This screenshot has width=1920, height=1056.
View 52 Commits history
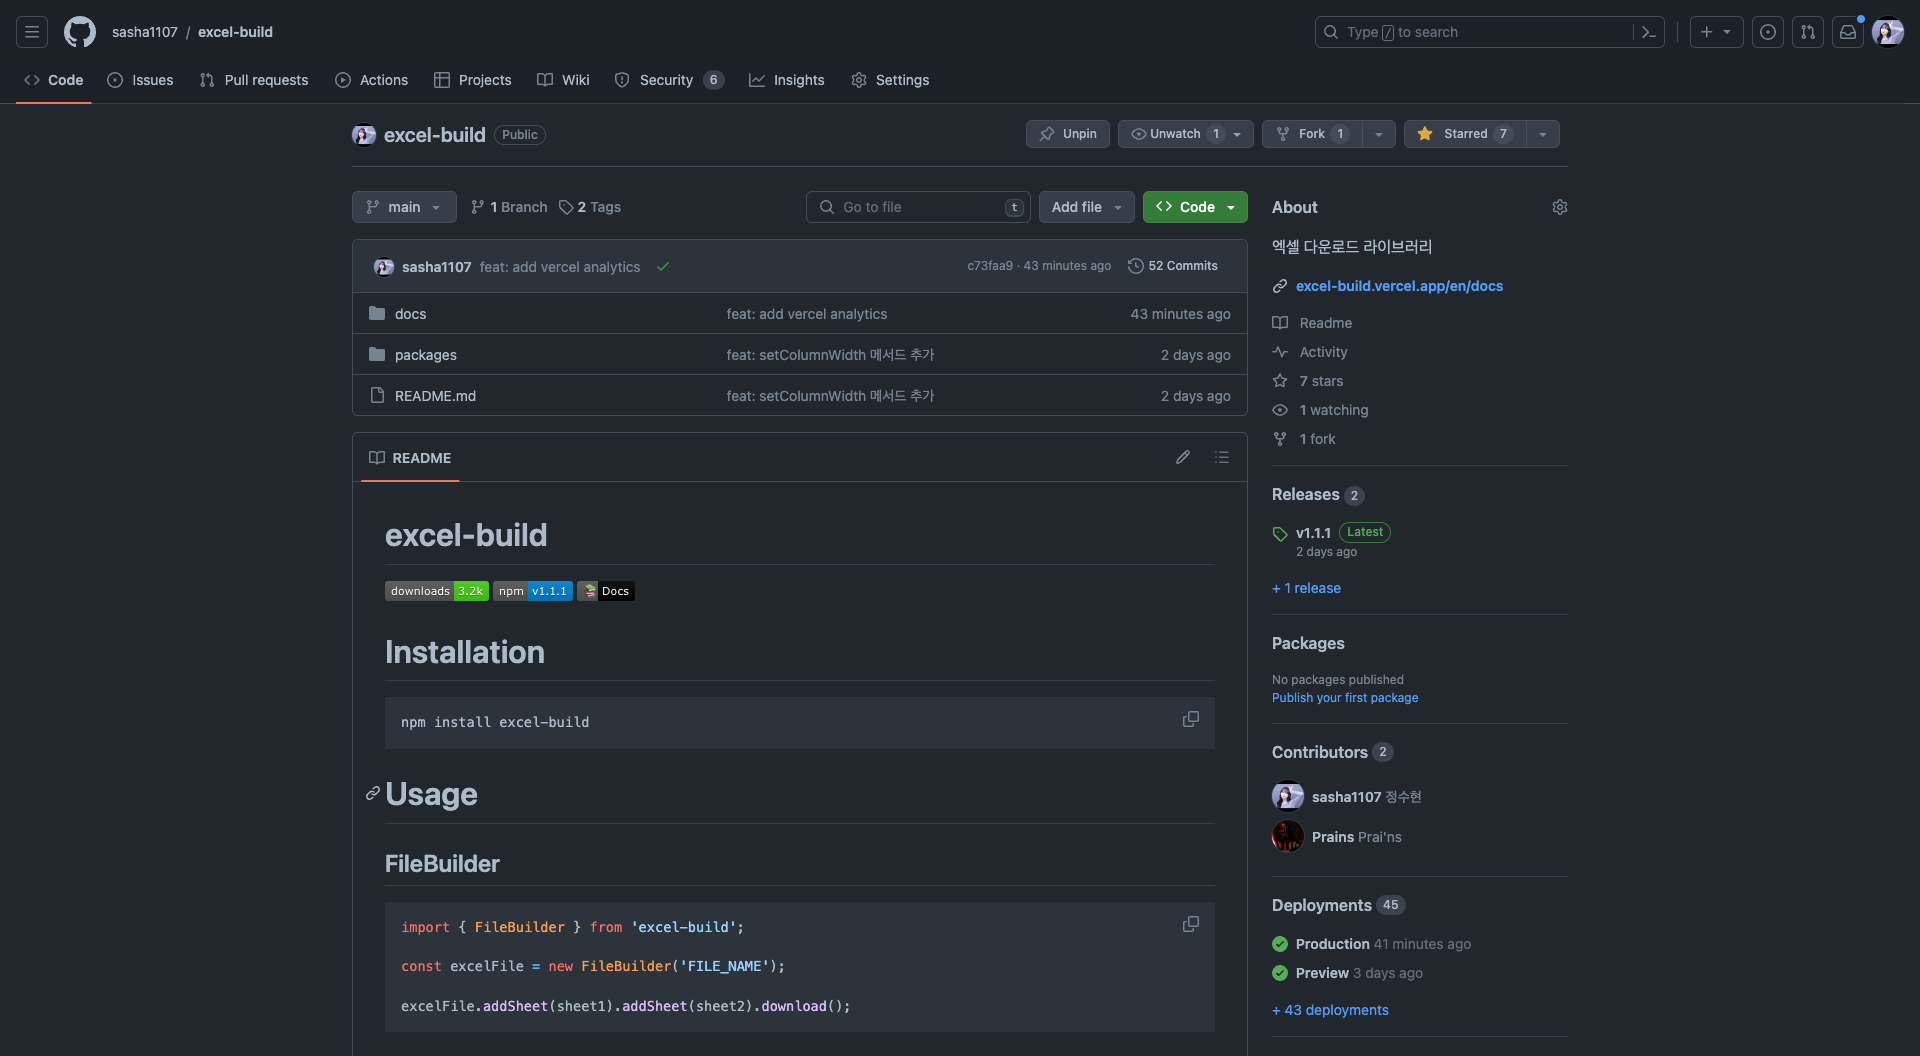point(1173,266)
